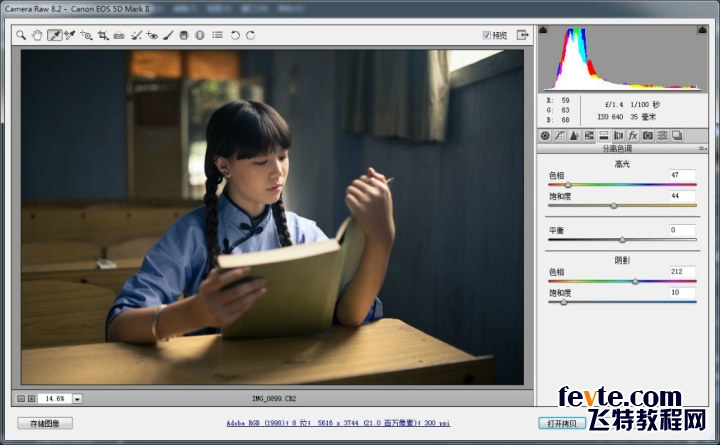This screenshot has height=445, width=720.
Task: Toggle highlight clipping warning in histogram
Action: click(702, 30)
